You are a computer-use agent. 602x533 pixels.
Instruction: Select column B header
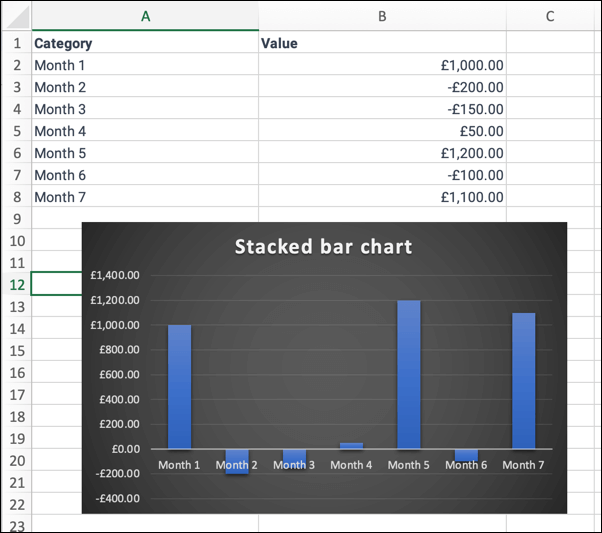(382, 16)
